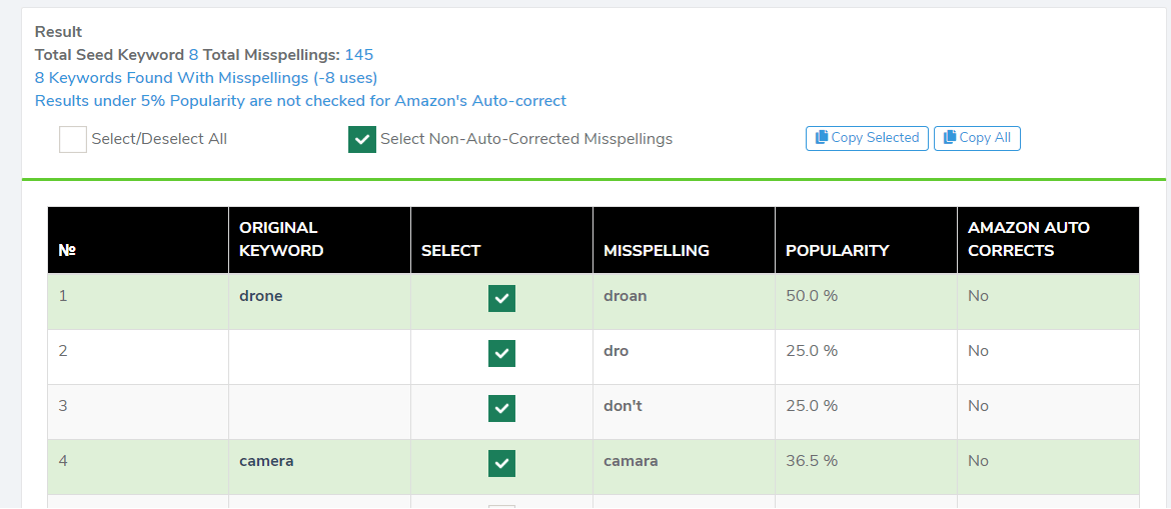Deselect the droan misspelling checkbox
This screenshot has width=1171, height=509.
(x=502, y=299)
